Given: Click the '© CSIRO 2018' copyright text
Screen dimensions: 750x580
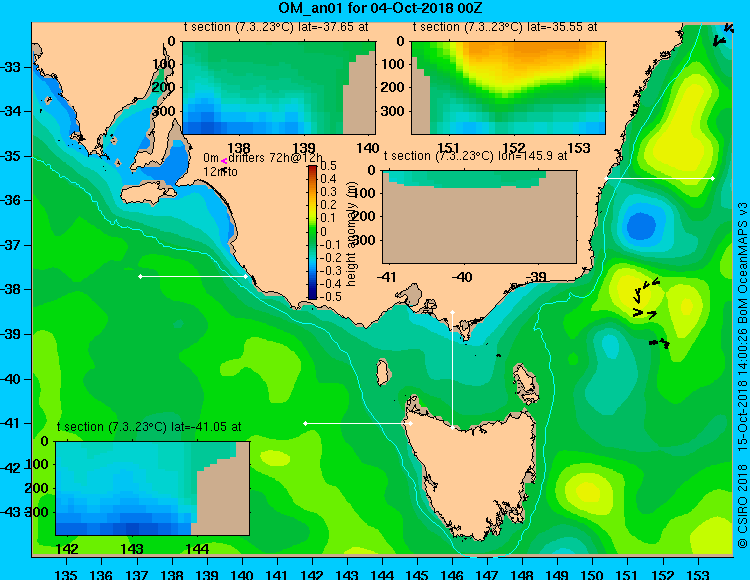Looking at the screenshot, I should 742,505.
